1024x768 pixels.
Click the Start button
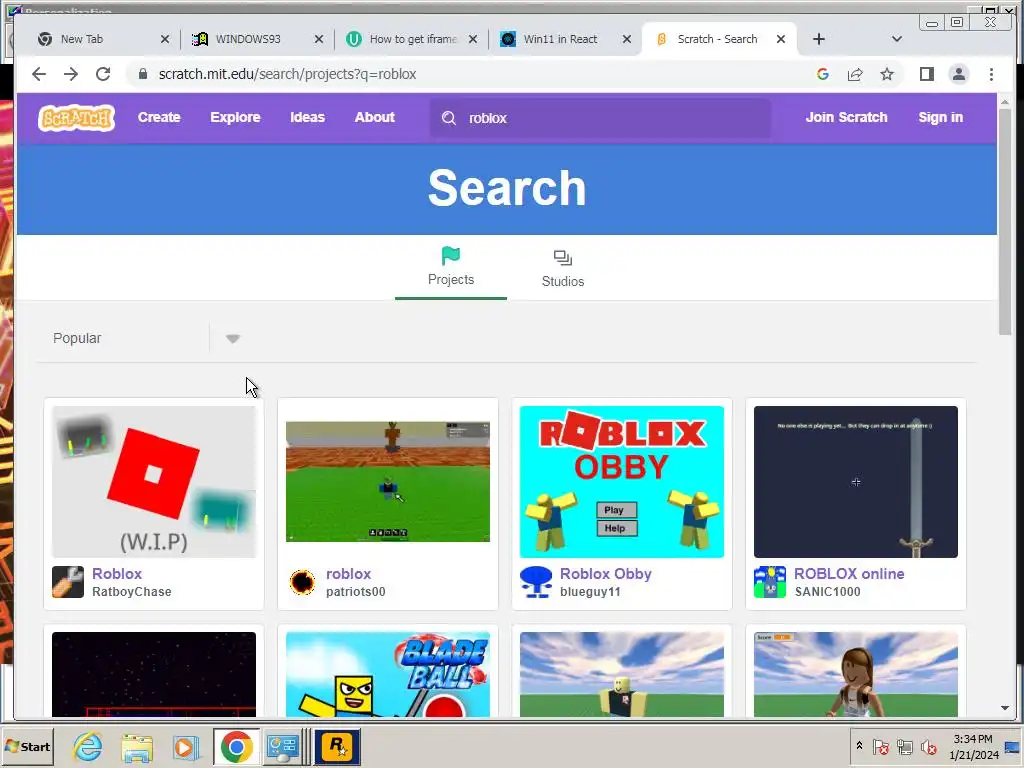coord(27,746)
